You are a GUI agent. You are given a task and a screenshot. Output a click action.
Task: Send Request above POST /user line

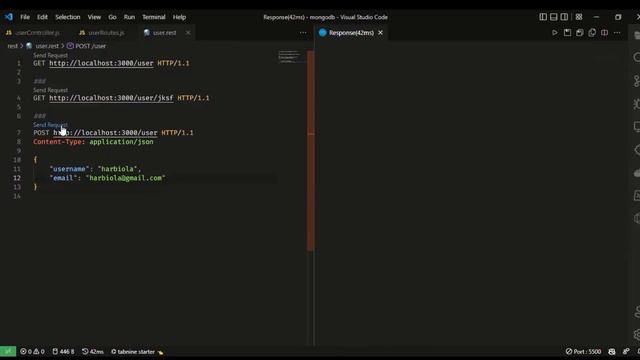[x=51, y=124]
